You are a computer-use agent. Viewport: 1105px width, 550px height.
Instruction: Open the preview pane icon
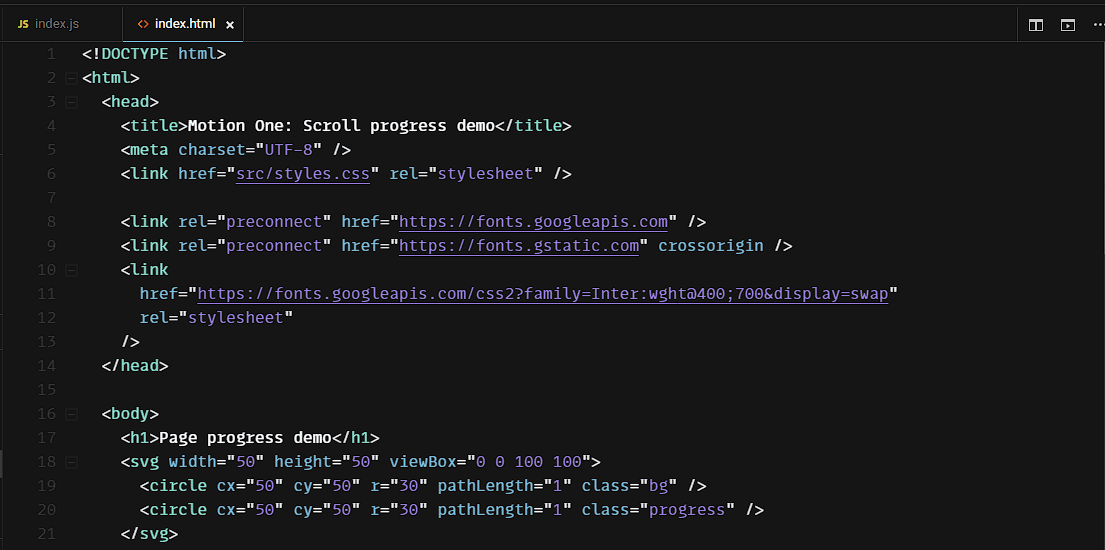click(1068, 25)
